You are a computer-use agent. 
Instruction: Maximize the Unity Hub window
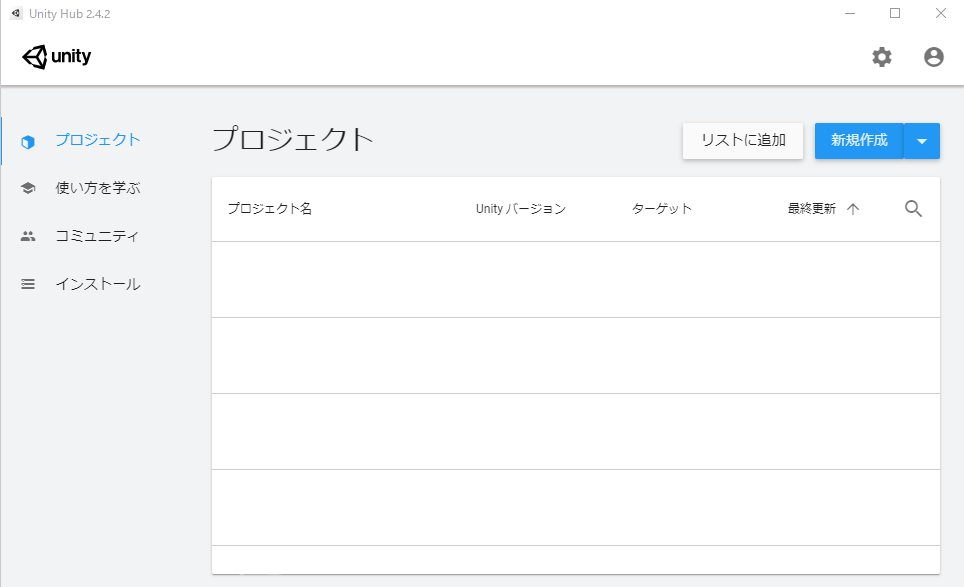pyautogui.click(x=895, y=14)
